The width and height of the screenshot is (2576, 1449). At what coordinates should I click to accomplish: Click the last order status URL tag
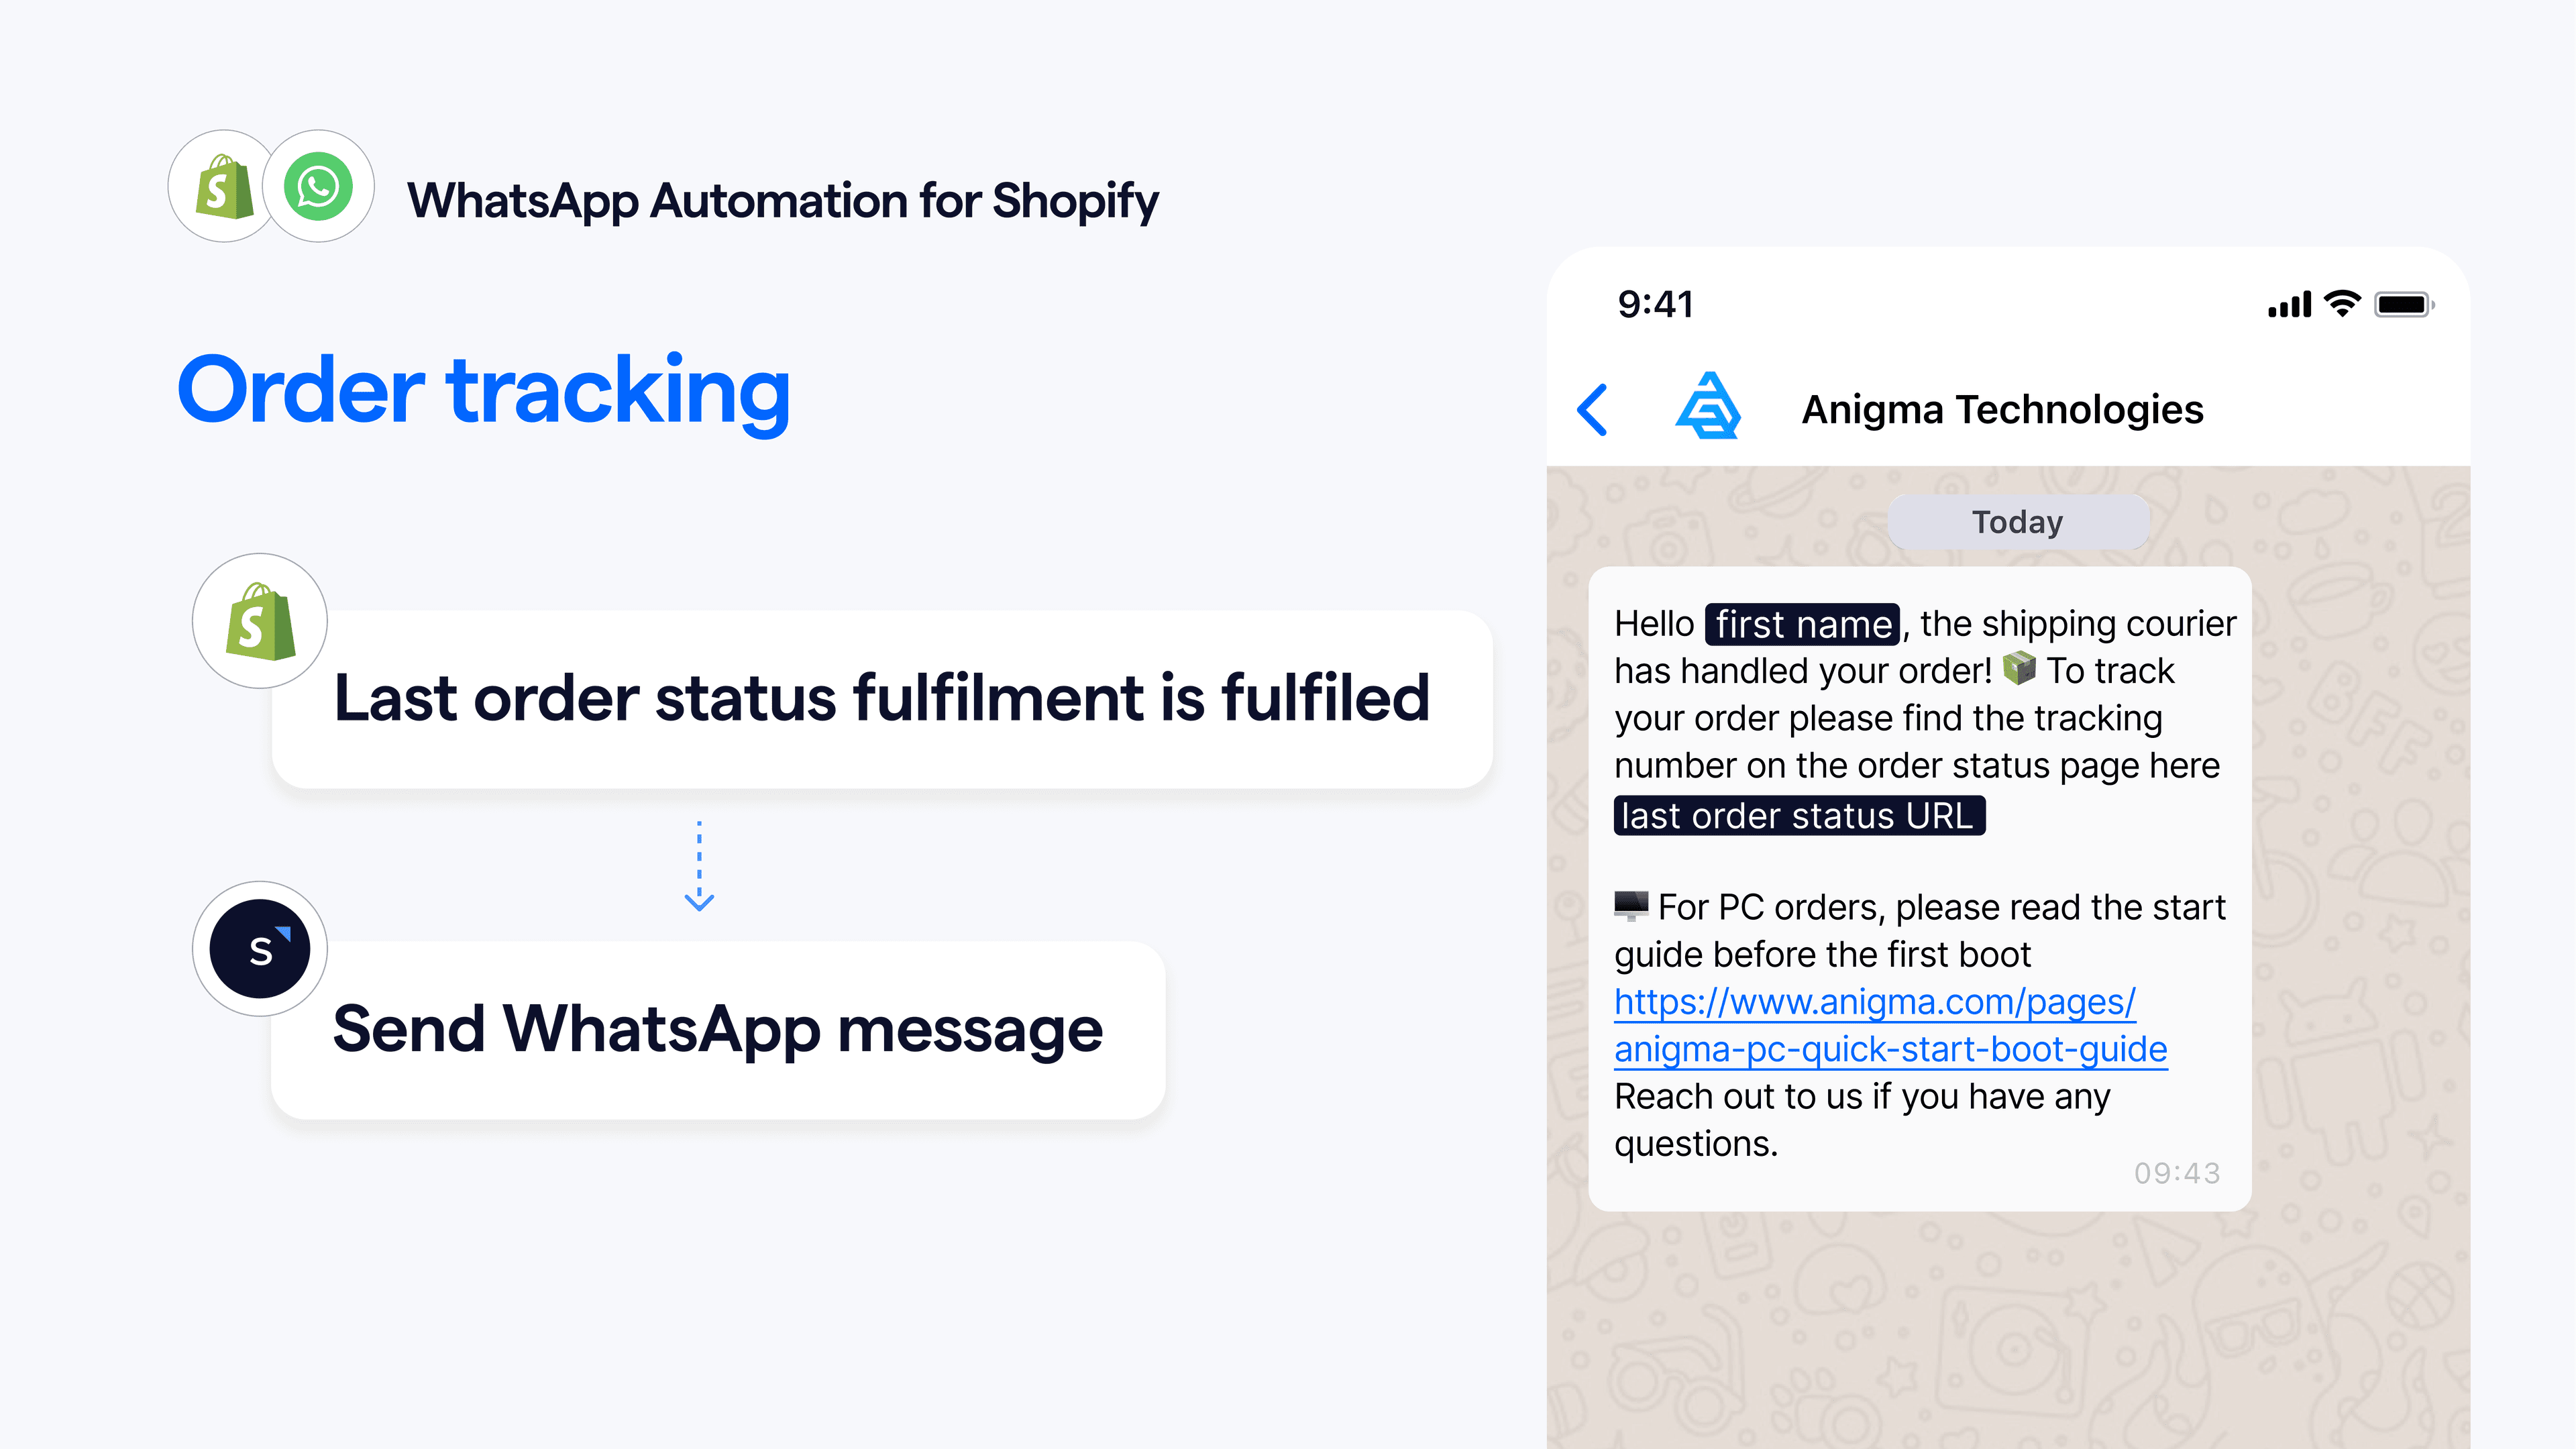pos(1798,816)
